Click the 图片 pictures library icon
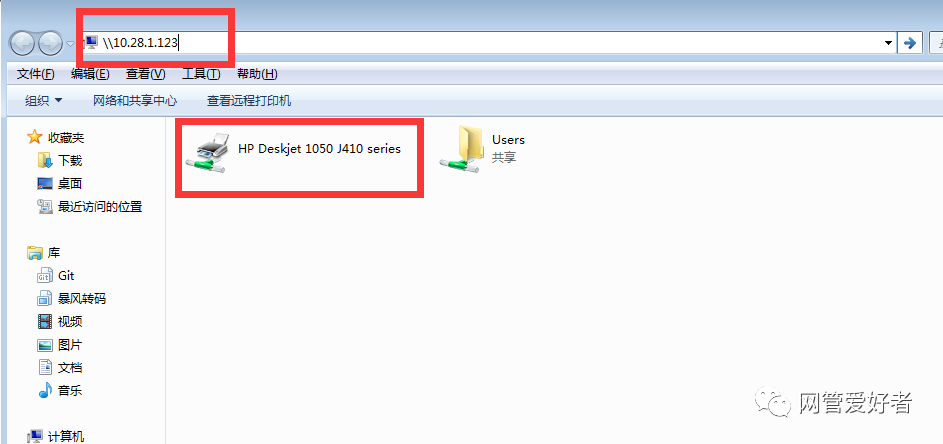This screenshot has height=444, width=943. (x=45, y=345)
